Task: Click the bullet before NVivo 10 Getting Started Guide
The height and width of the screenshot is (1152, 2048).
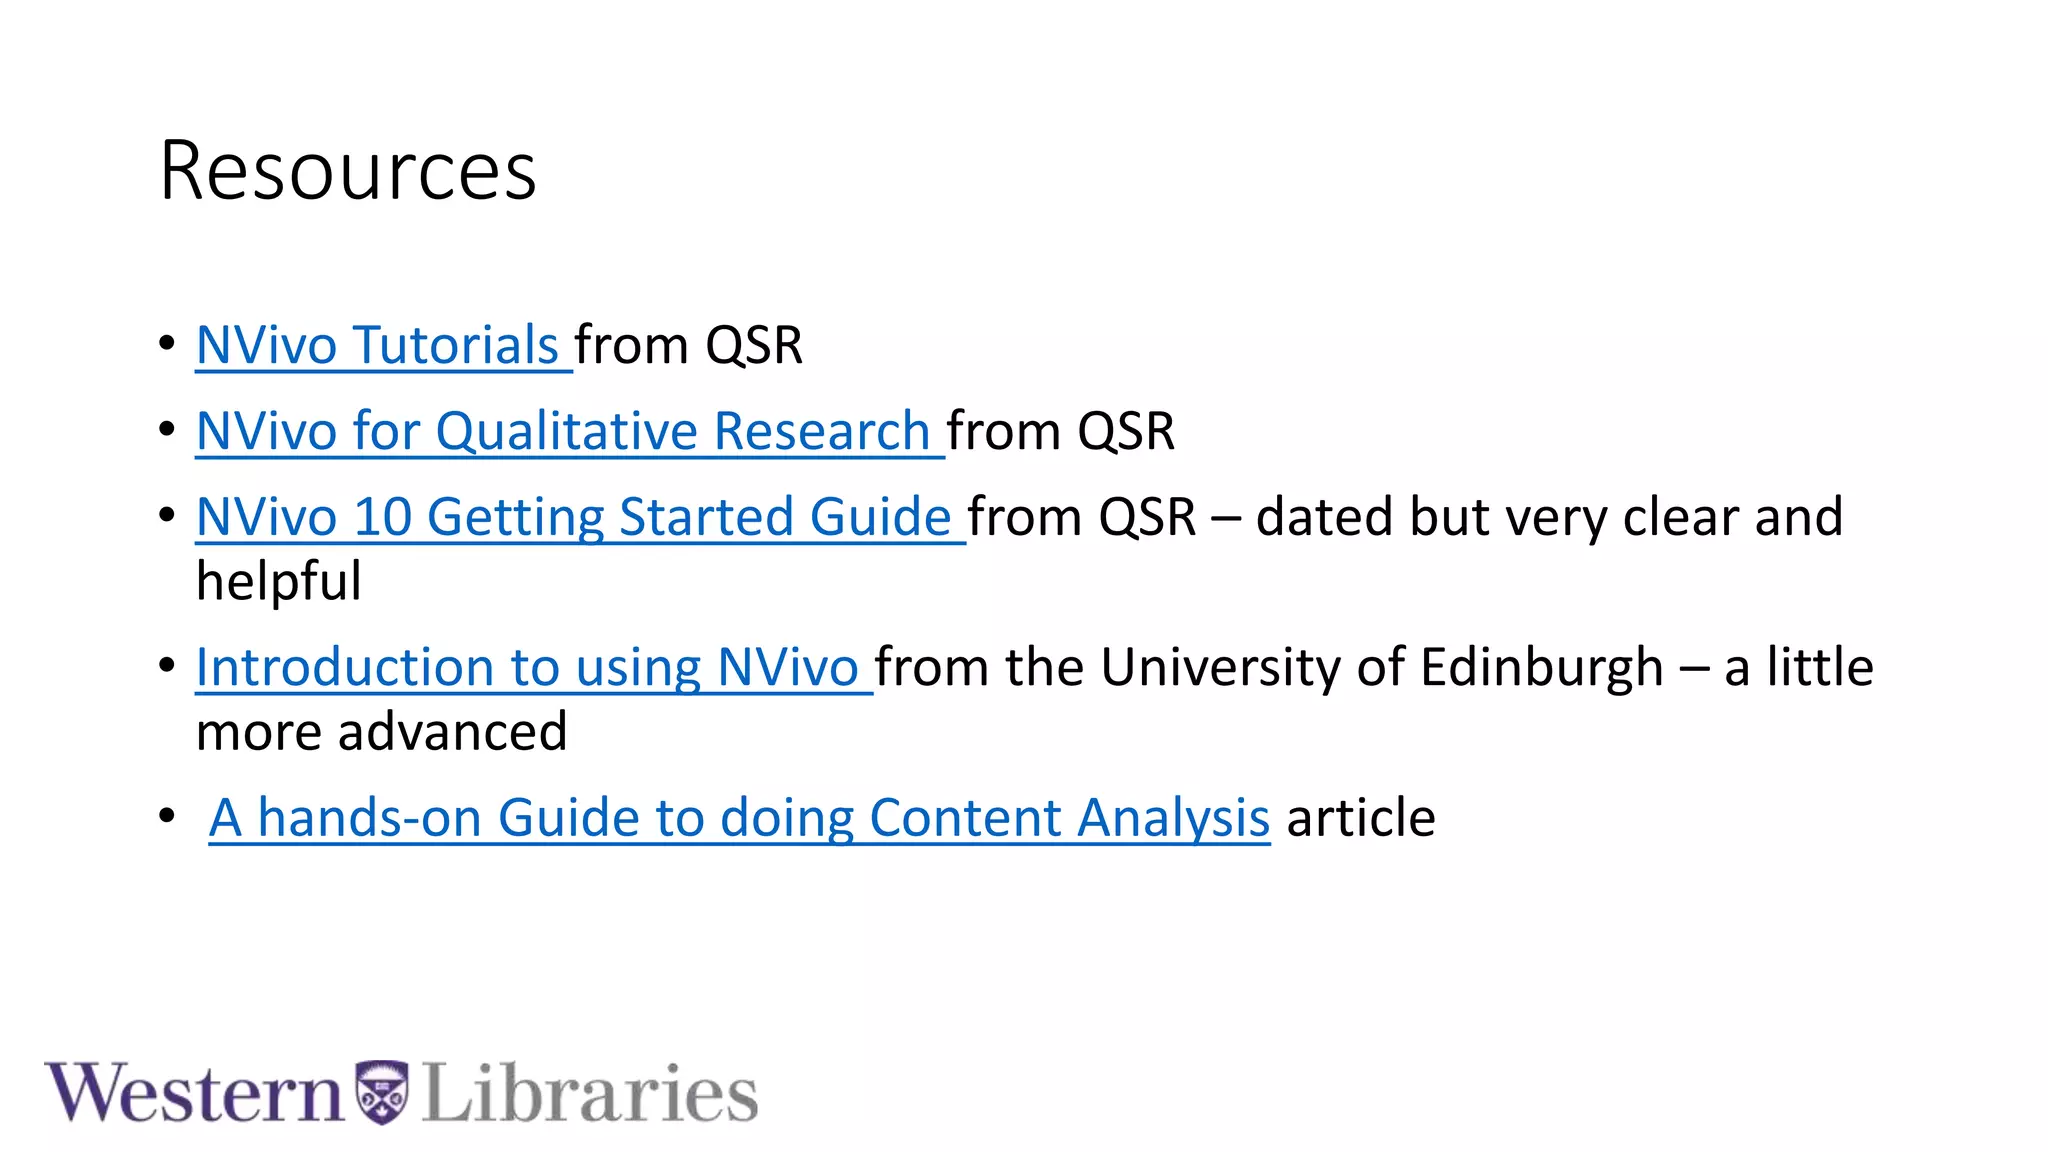Action: (167, 516)
